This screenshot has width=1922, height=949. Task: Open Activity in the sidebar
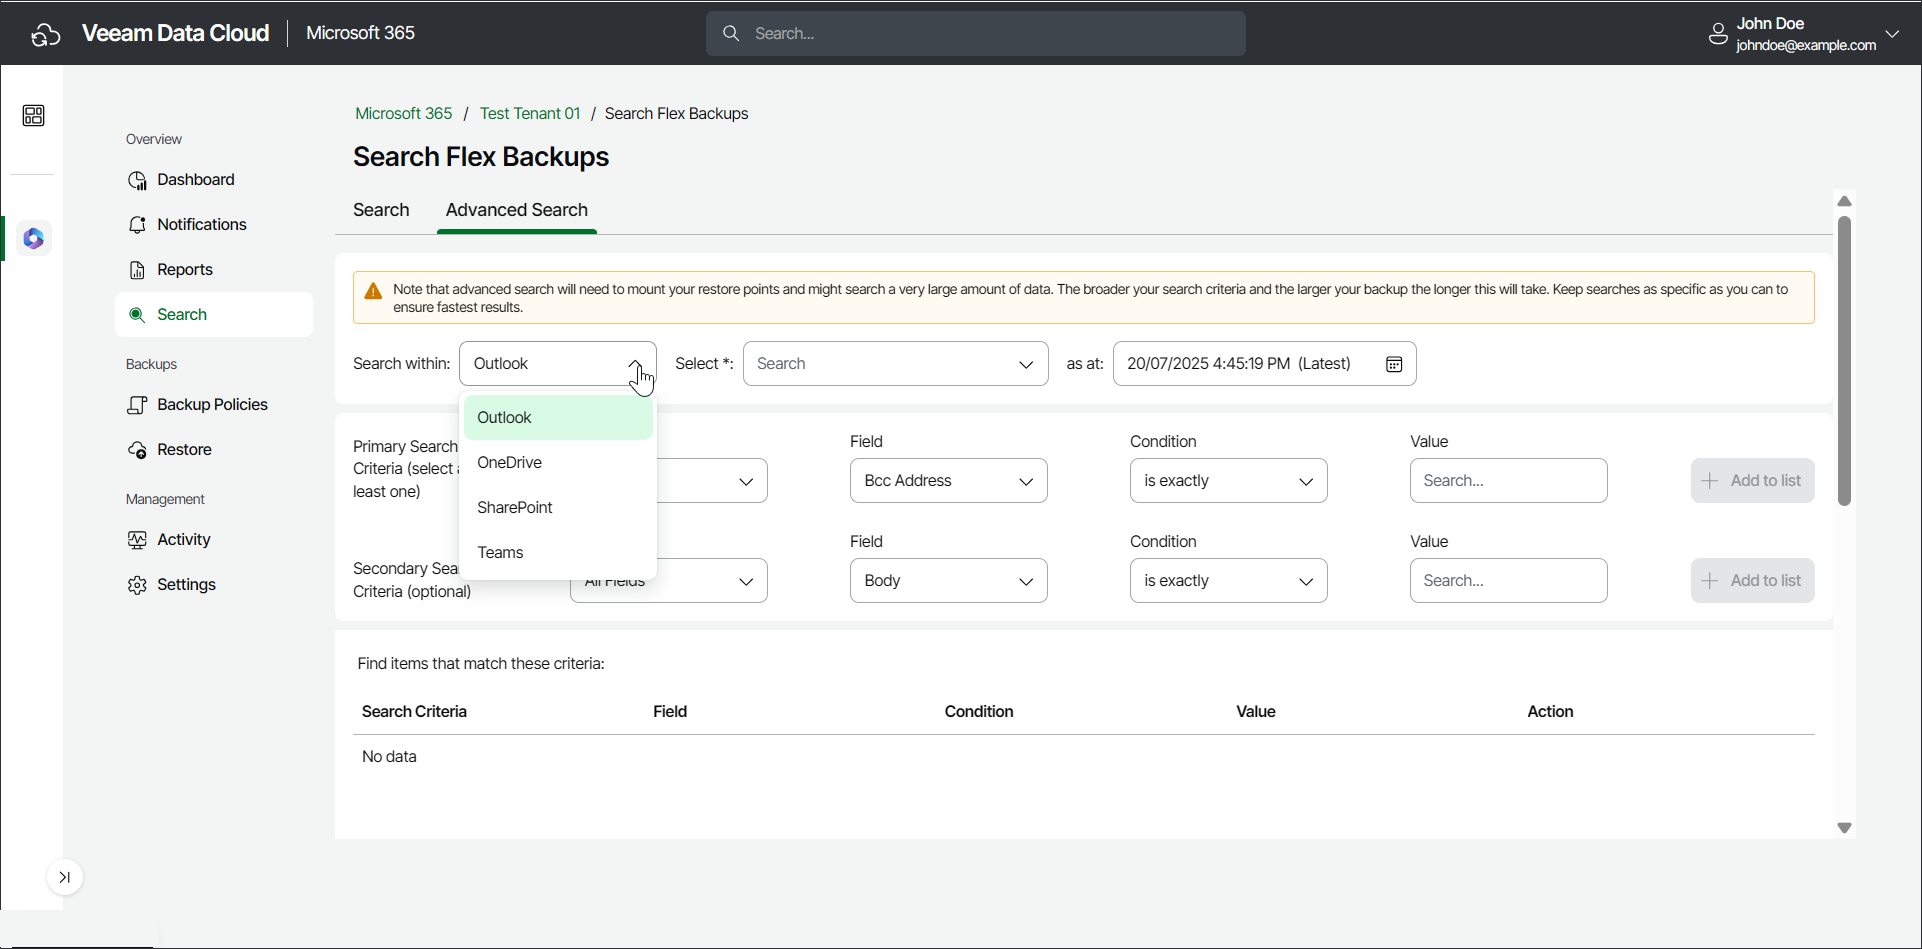point(214,540)
